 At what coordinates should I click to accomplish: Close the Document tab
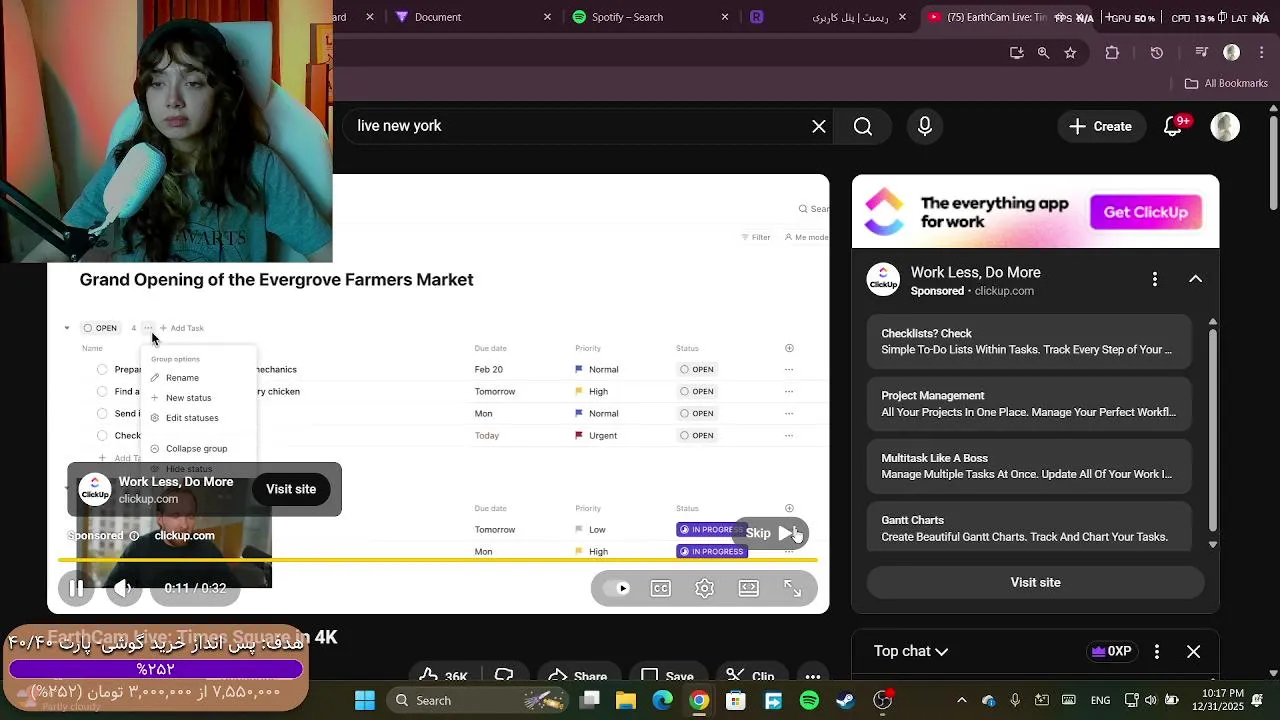[547, 17]
